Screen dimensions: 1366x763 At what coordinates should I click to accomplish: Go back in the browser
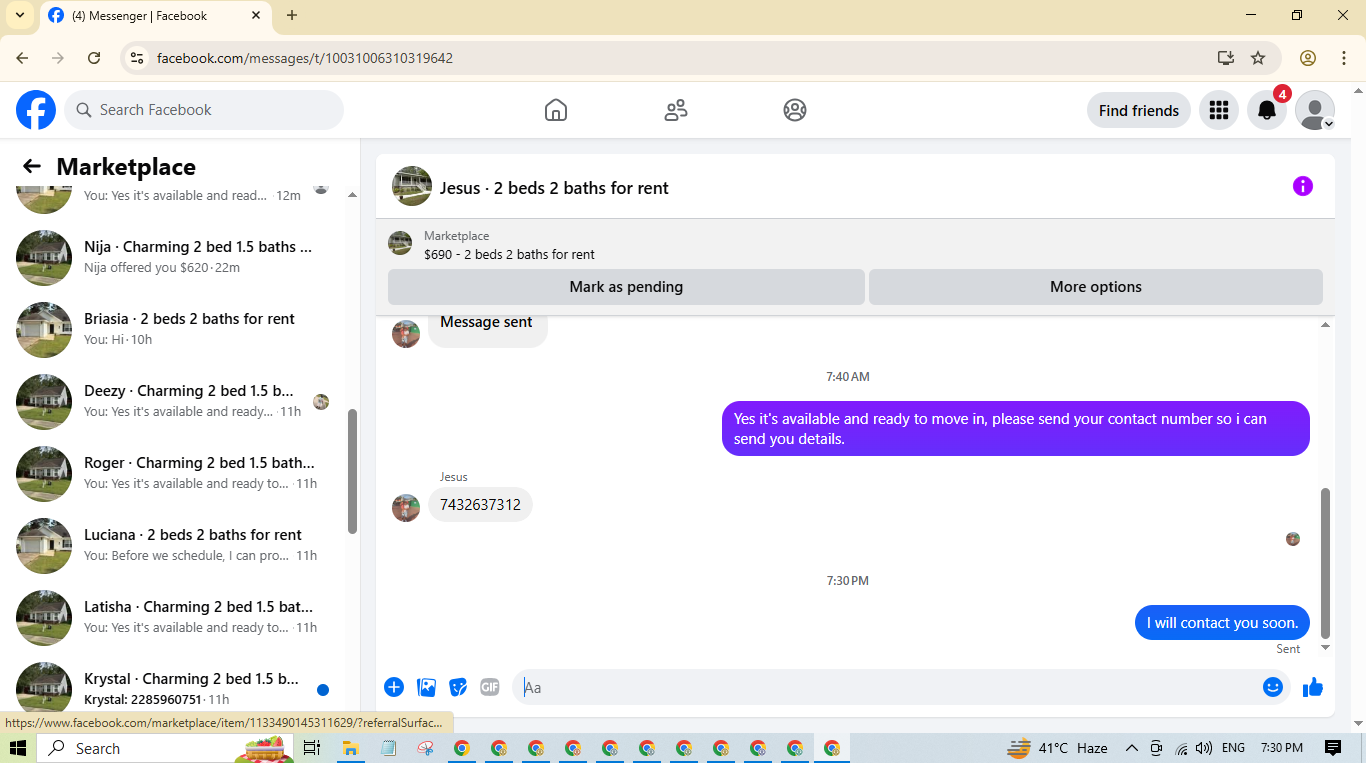[x=22, y=58]
